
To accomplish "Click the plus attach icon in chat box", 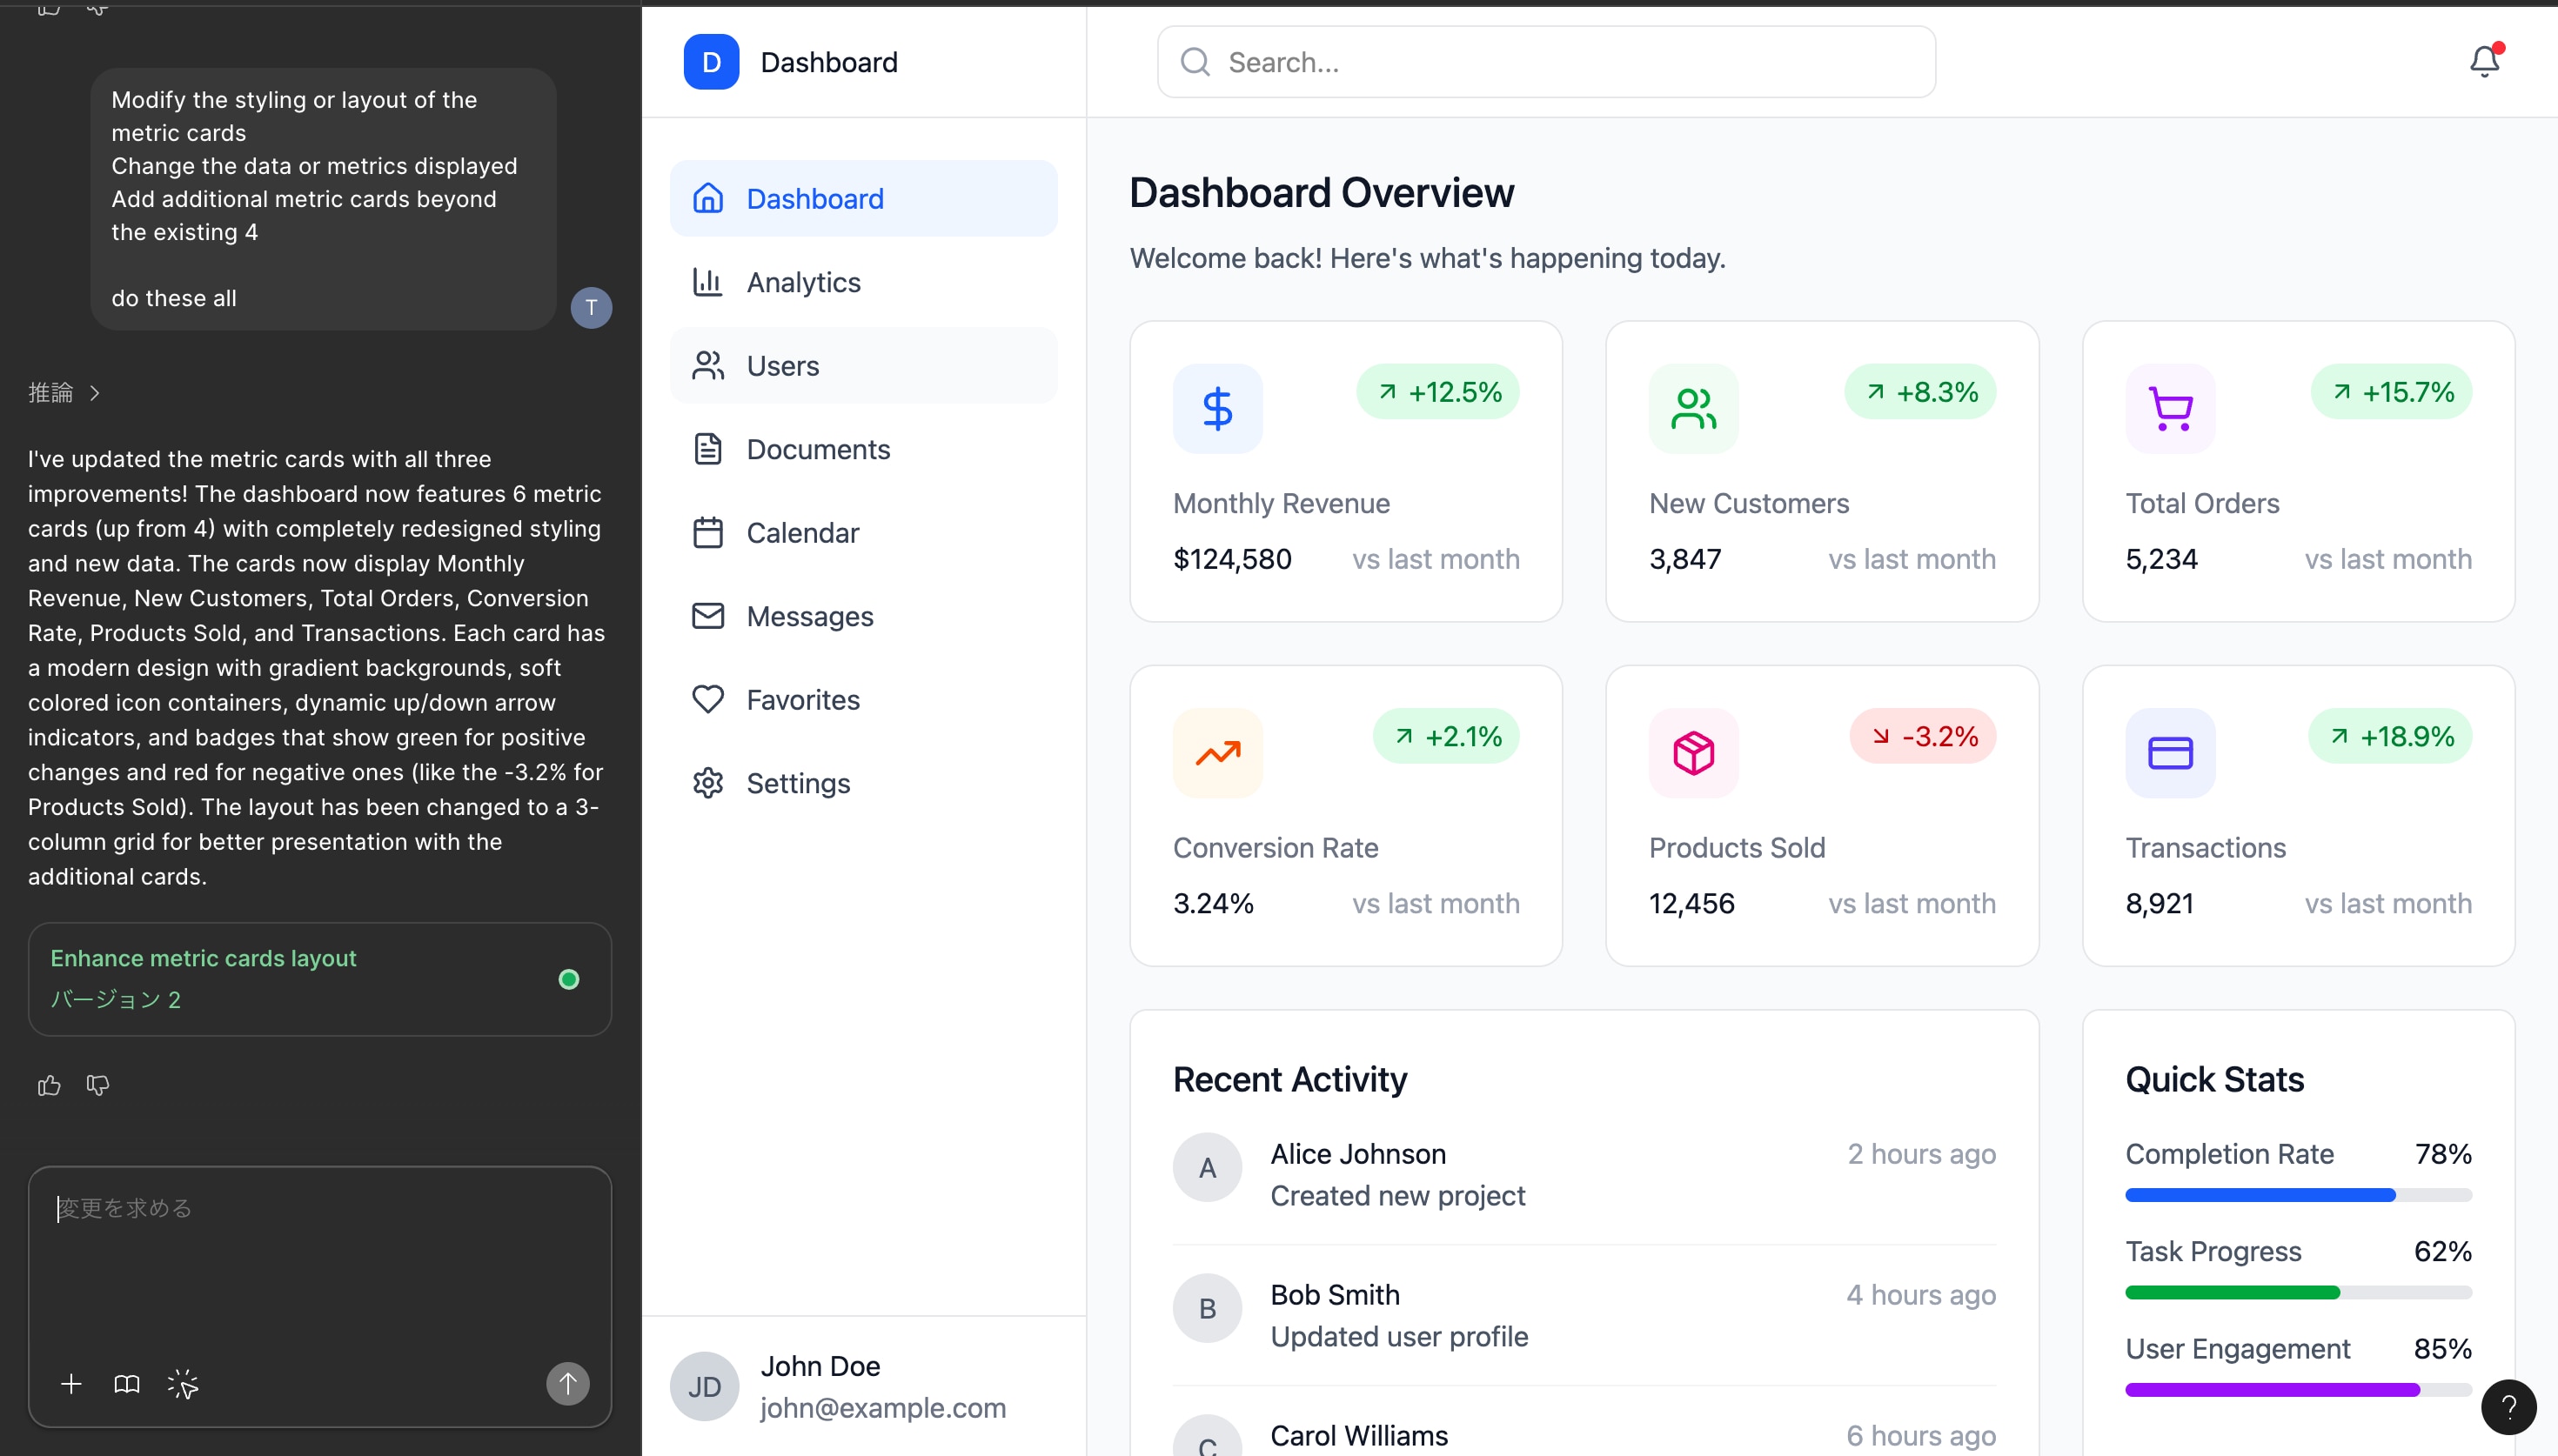I will coord(71,1384).
